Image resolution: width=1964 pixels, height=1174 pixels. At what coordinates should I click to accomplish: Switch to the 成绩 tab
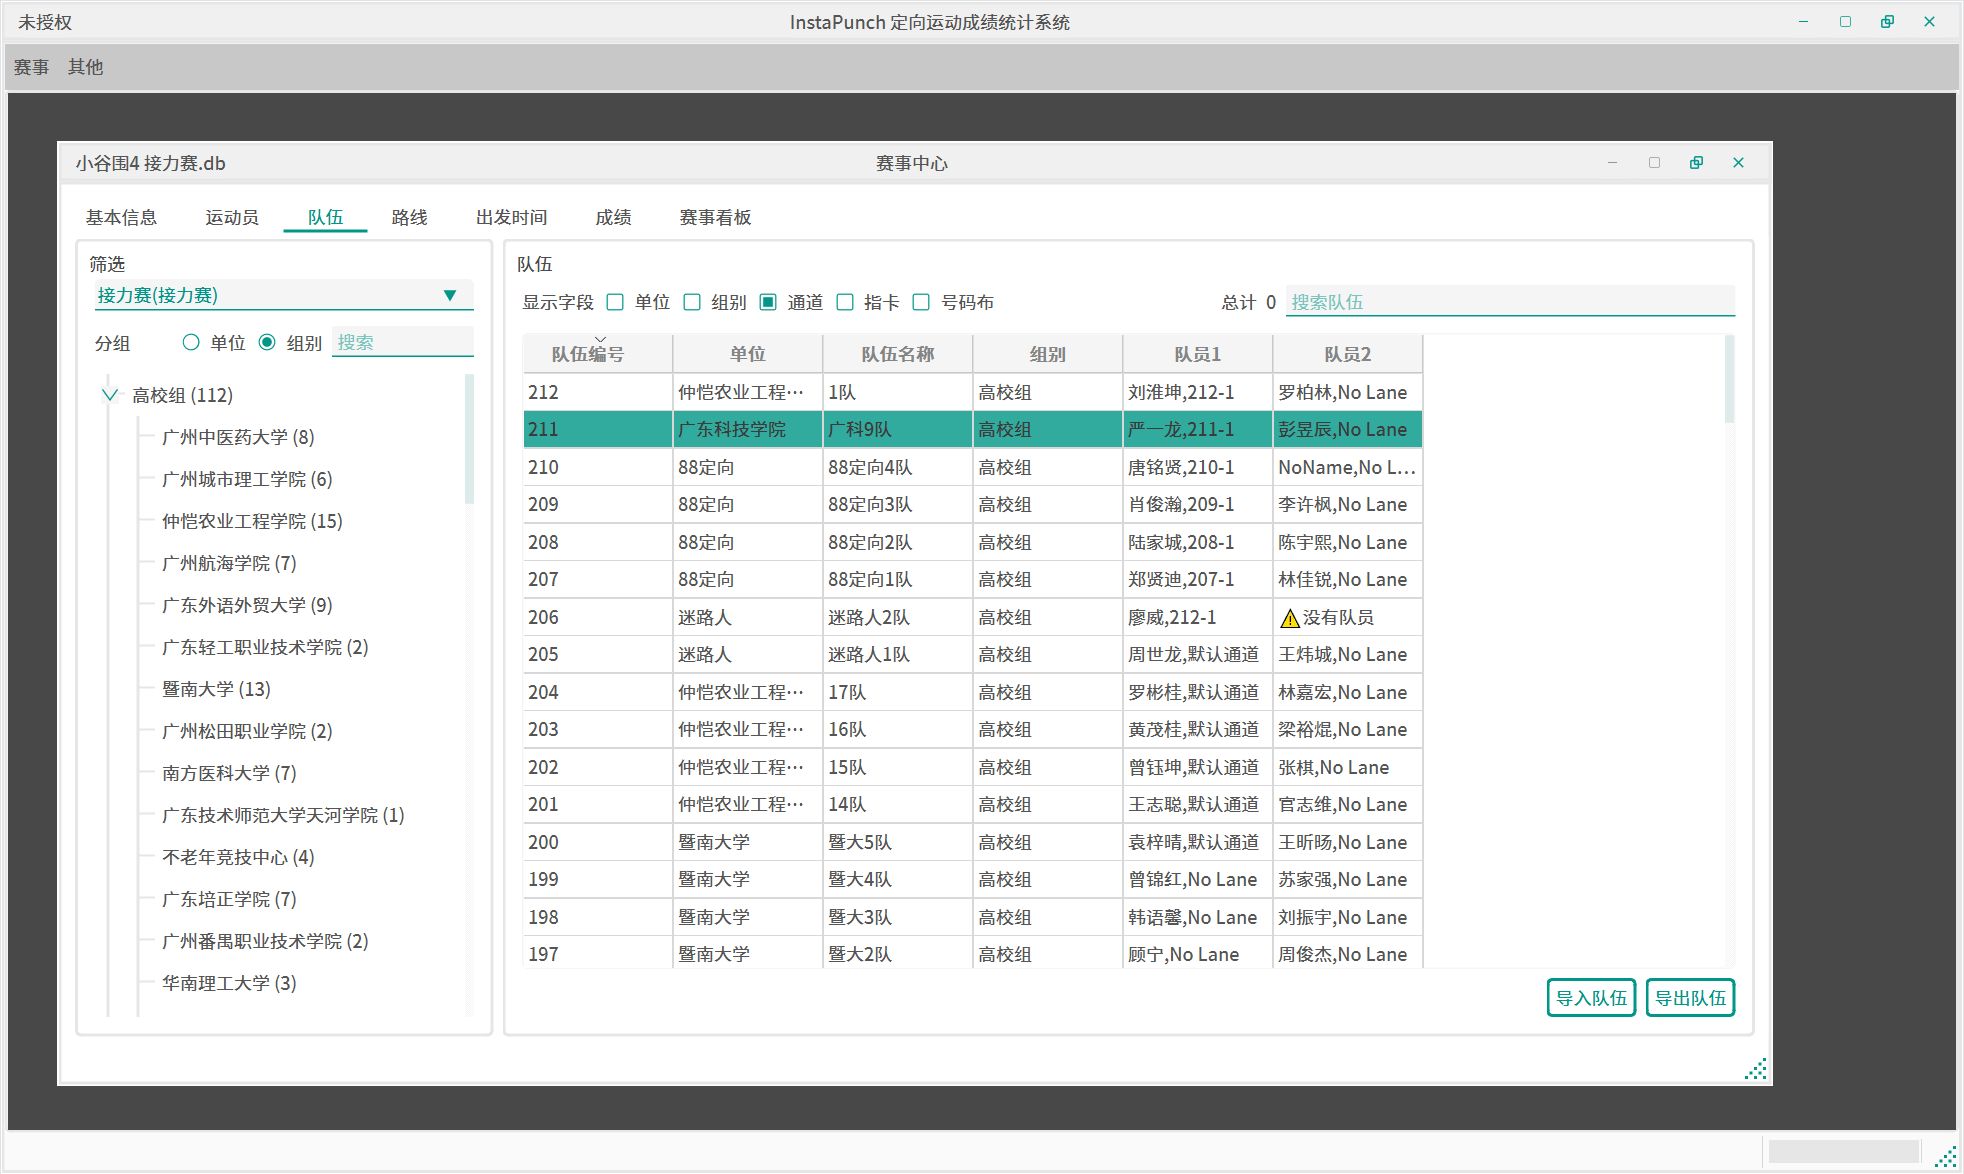point(613,217)
